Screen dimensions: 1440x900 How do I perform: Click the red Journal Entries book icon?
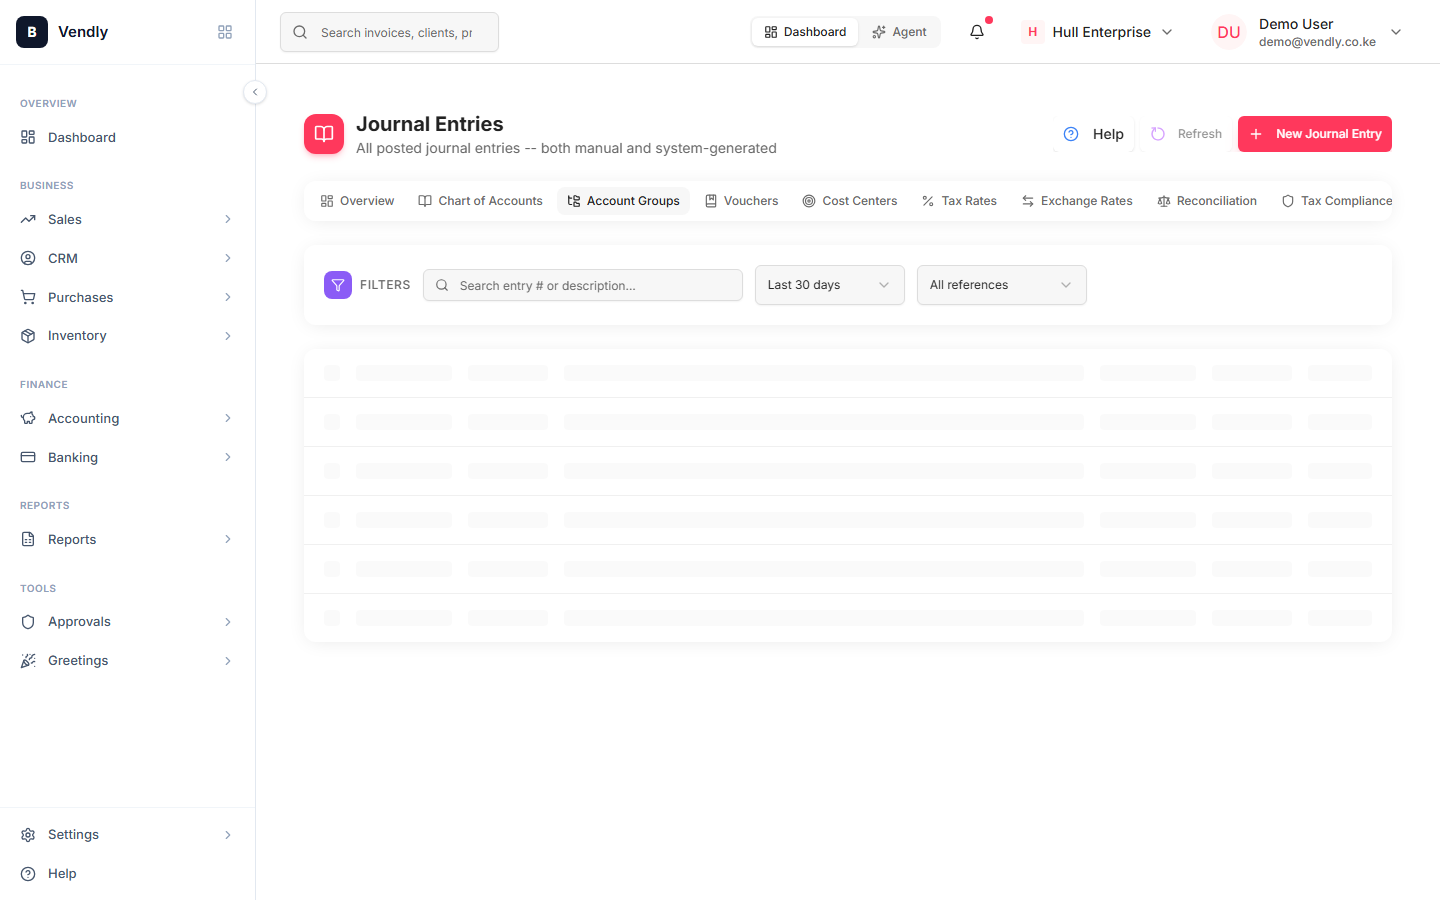point(324,134)
